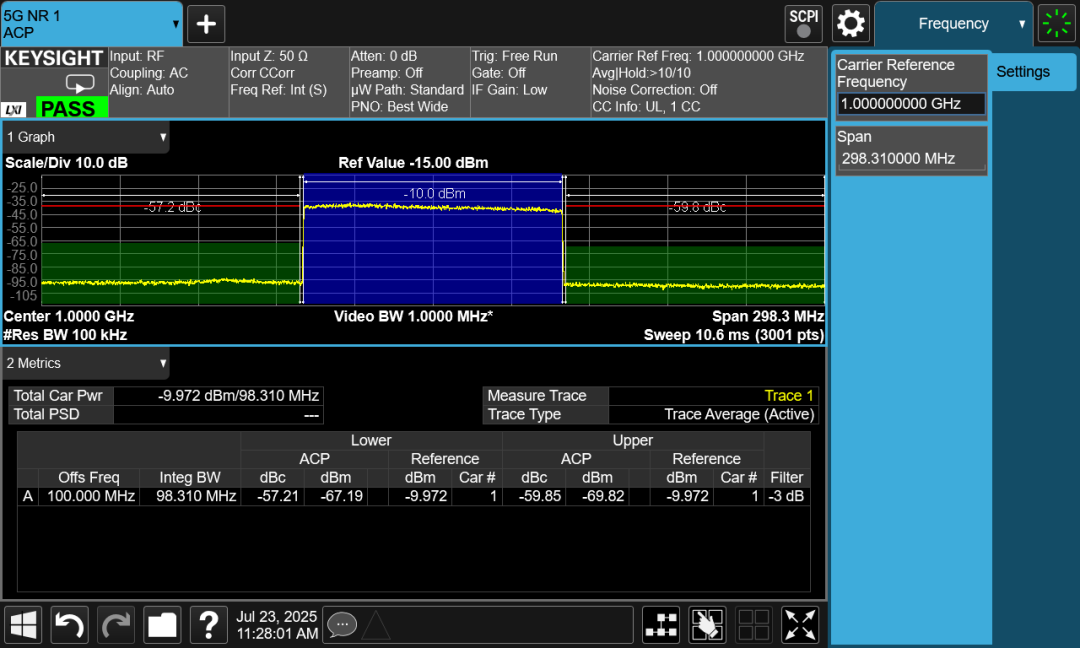Toggle single/continuous sweep icon under the Keysight logo

point(78,84)
